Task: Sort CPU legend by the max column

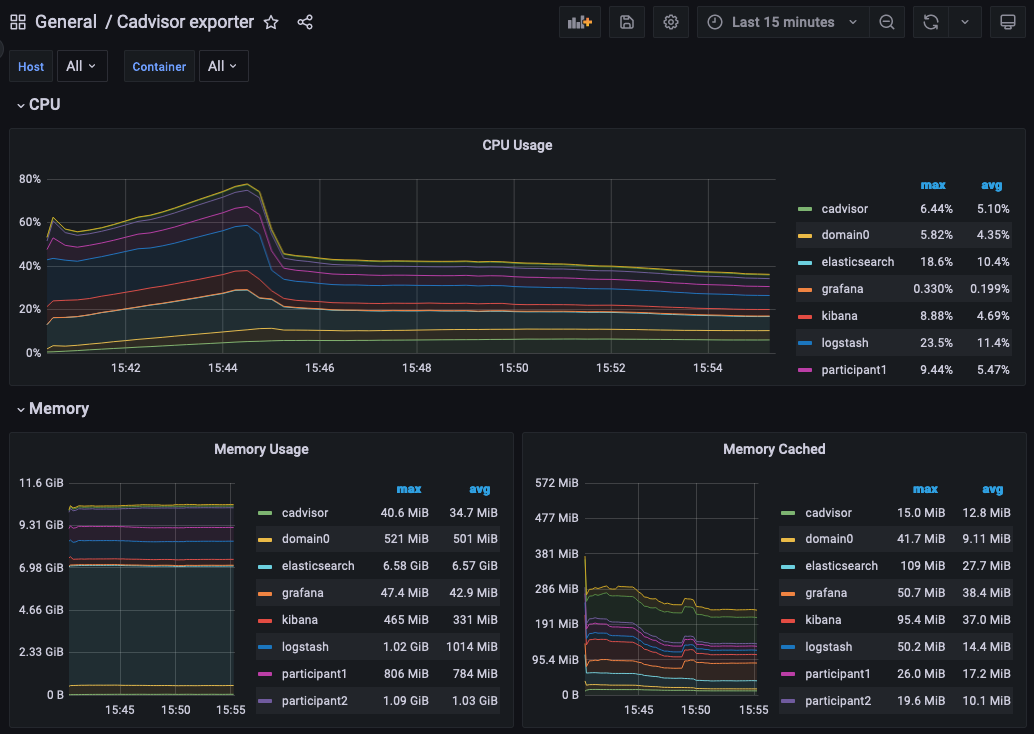Action: point(933,185)
